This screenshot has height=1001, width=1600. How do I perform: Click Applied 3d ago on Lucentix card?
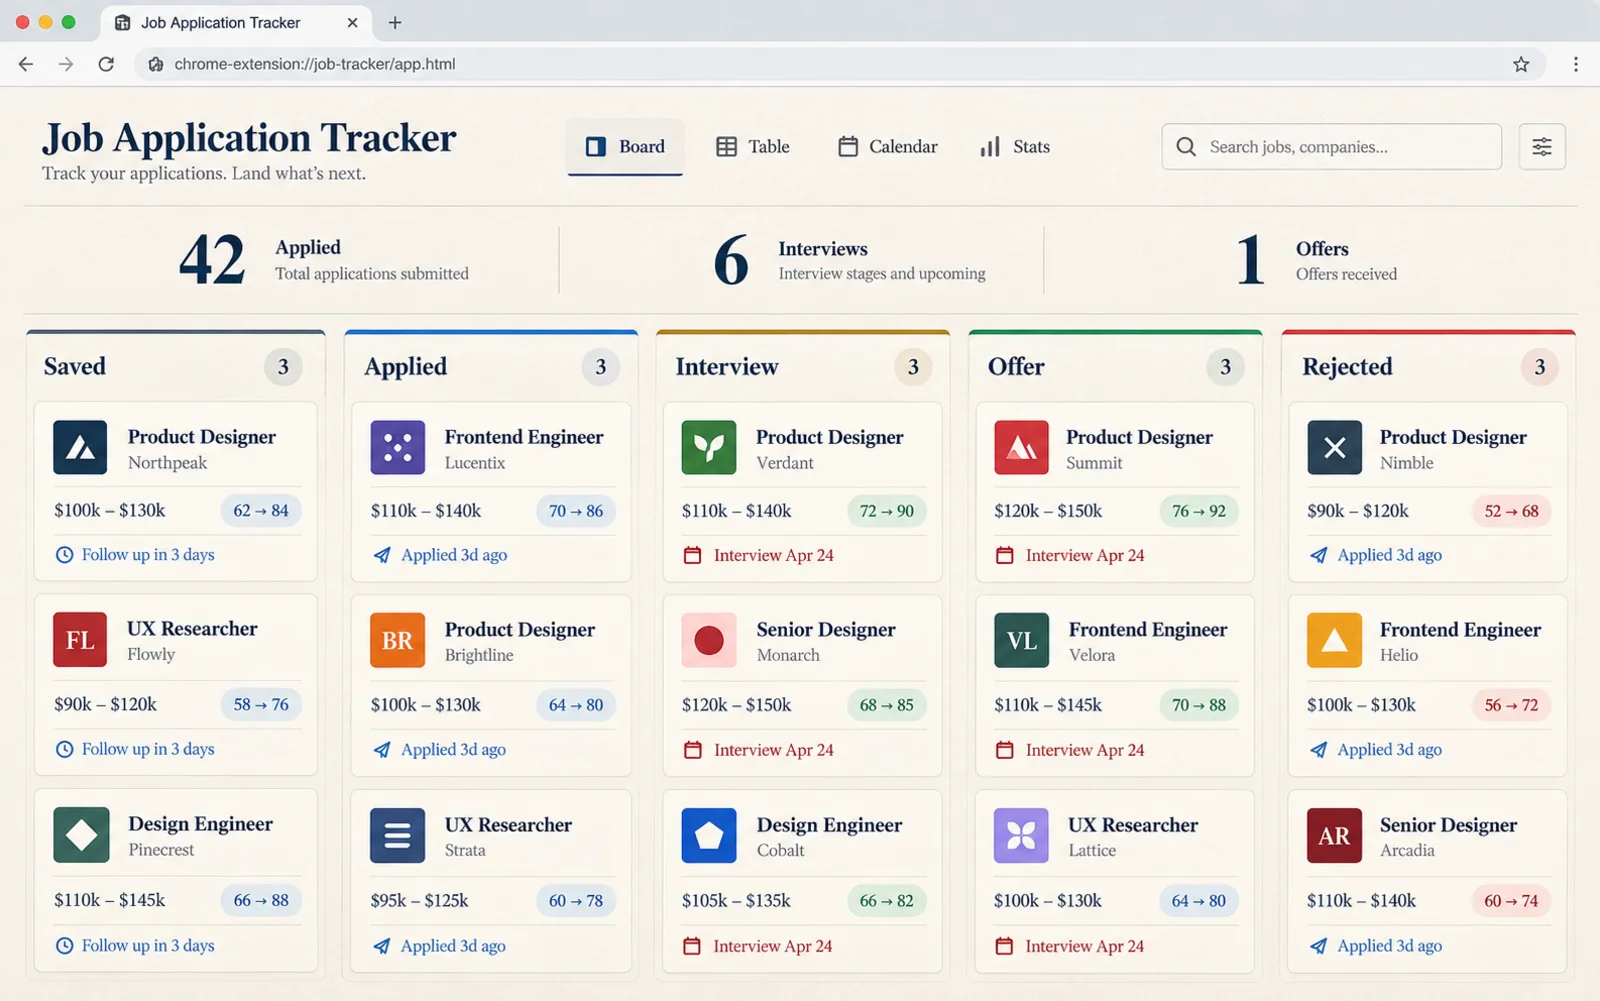pos(440,555)
